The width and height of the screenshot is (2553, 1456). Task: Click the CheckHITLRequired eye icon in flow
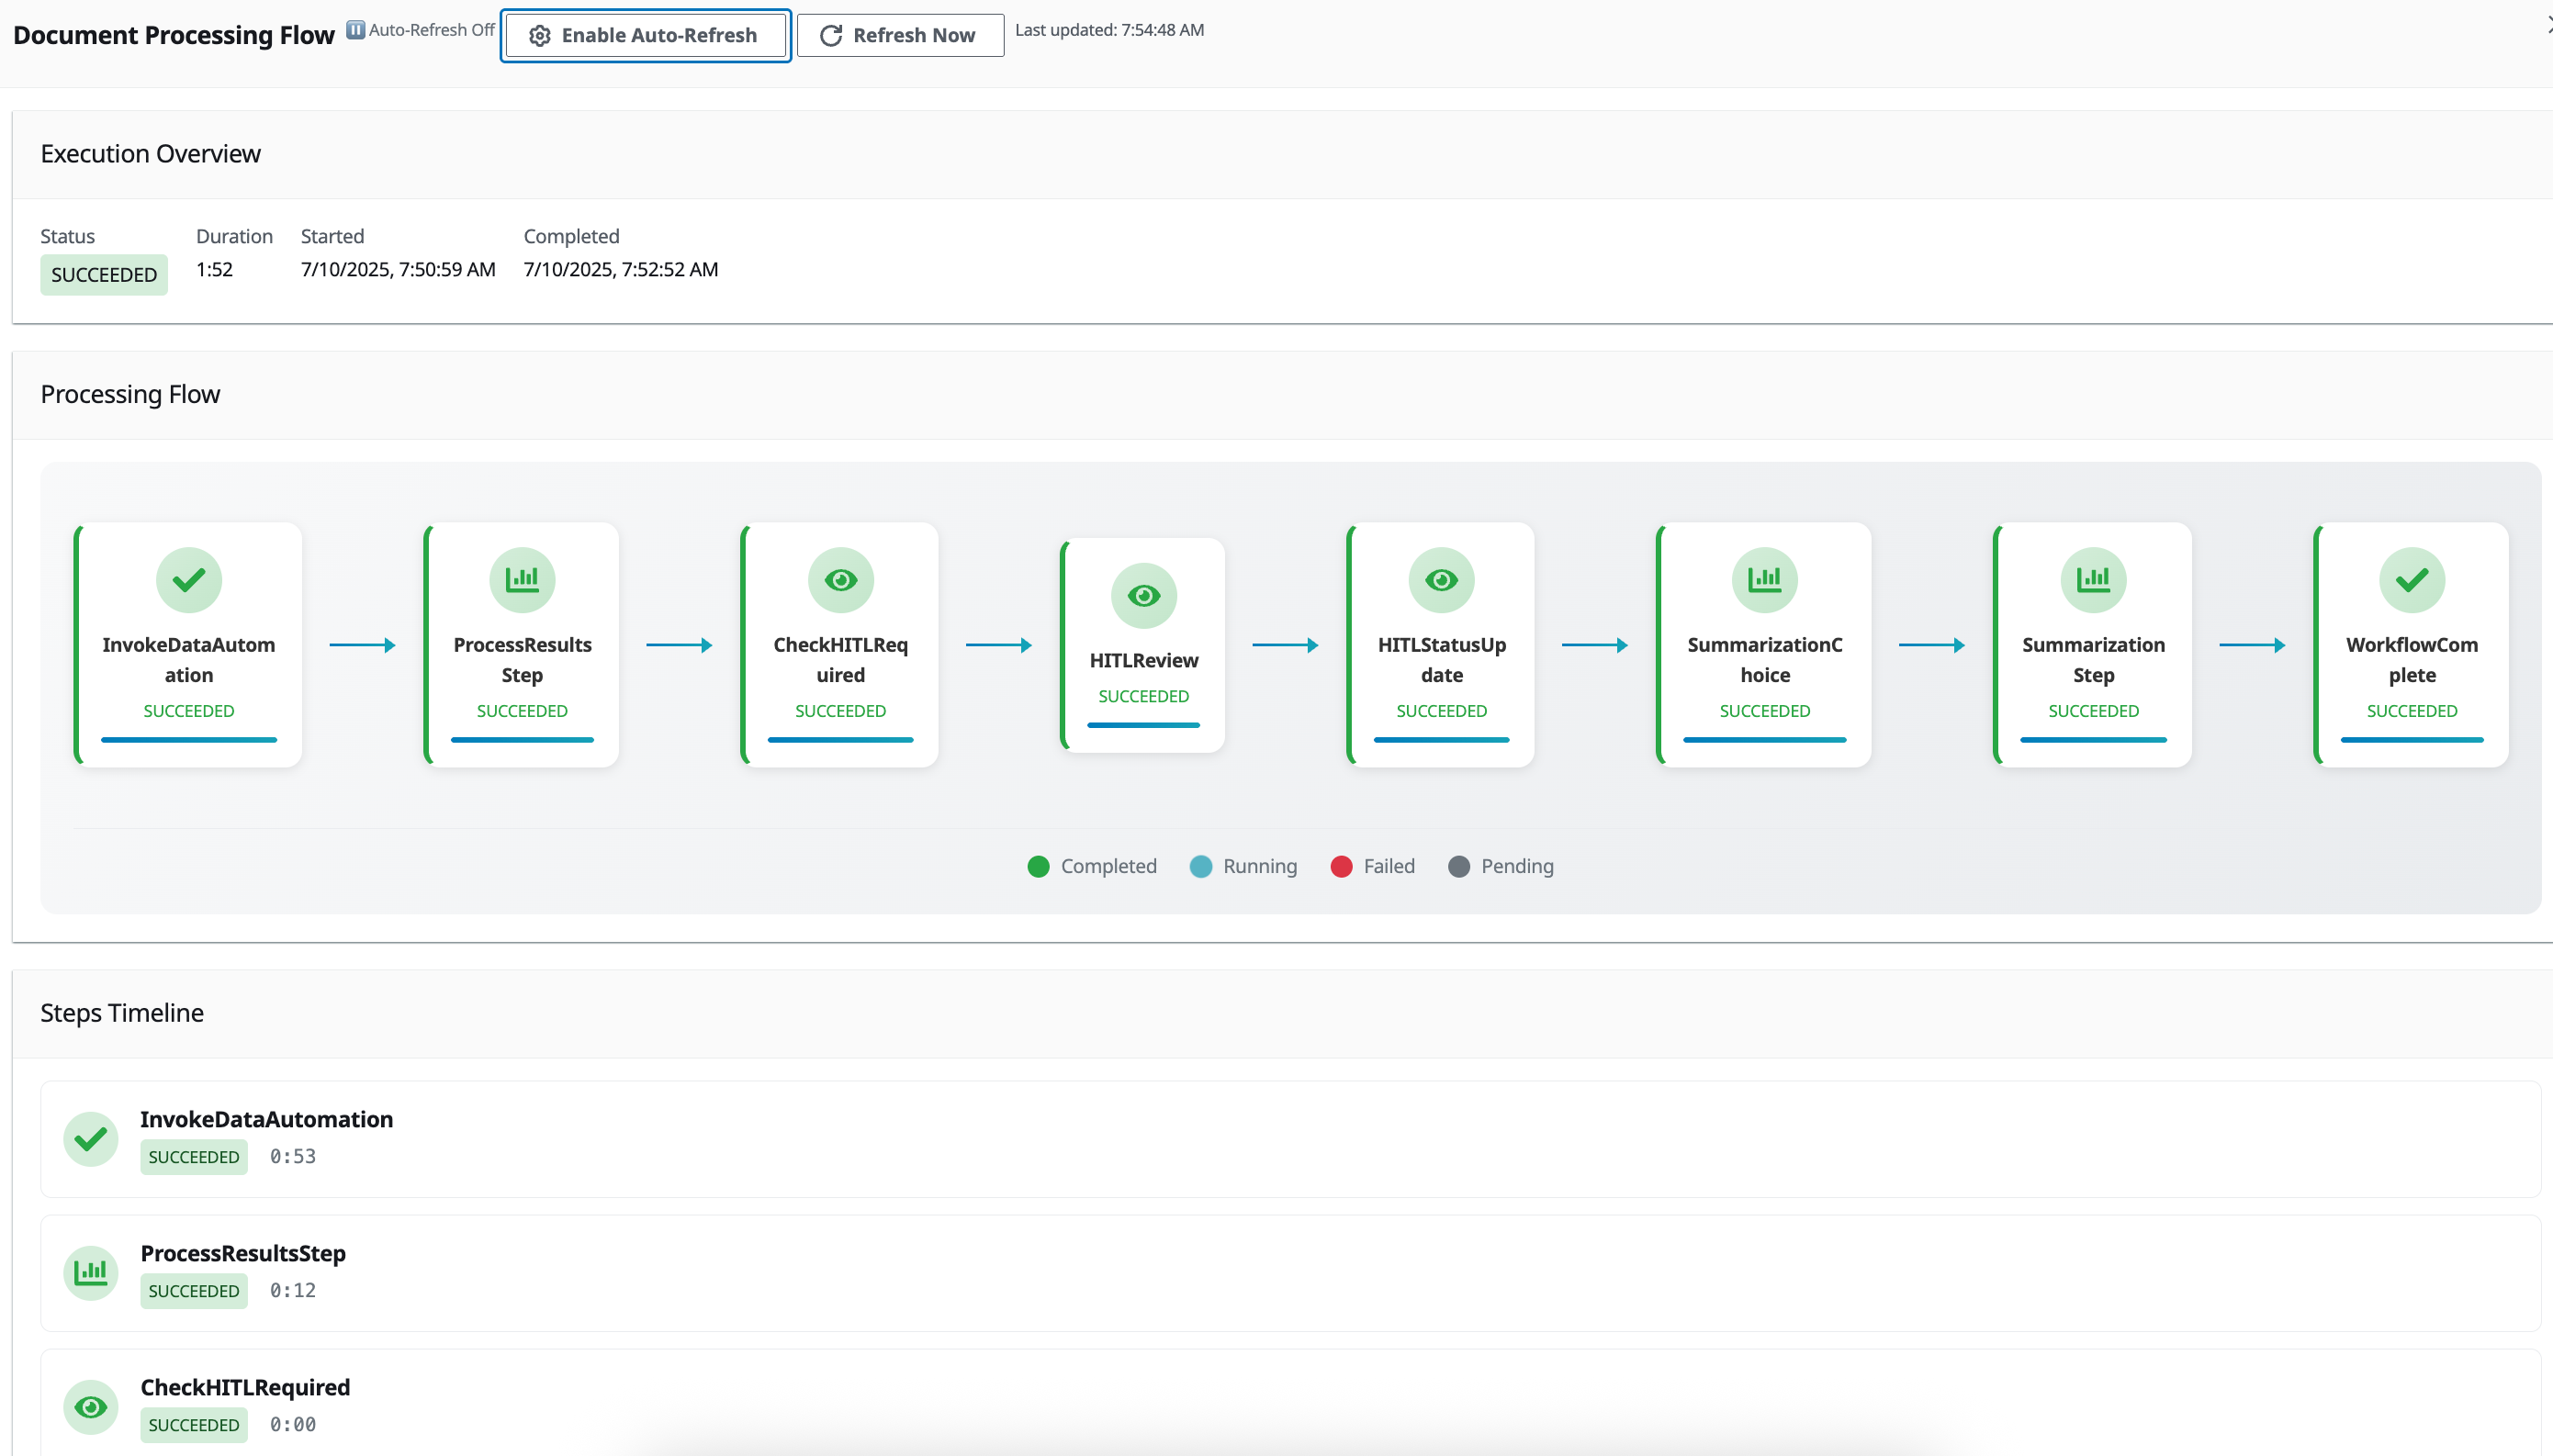[x=840, y=580]
